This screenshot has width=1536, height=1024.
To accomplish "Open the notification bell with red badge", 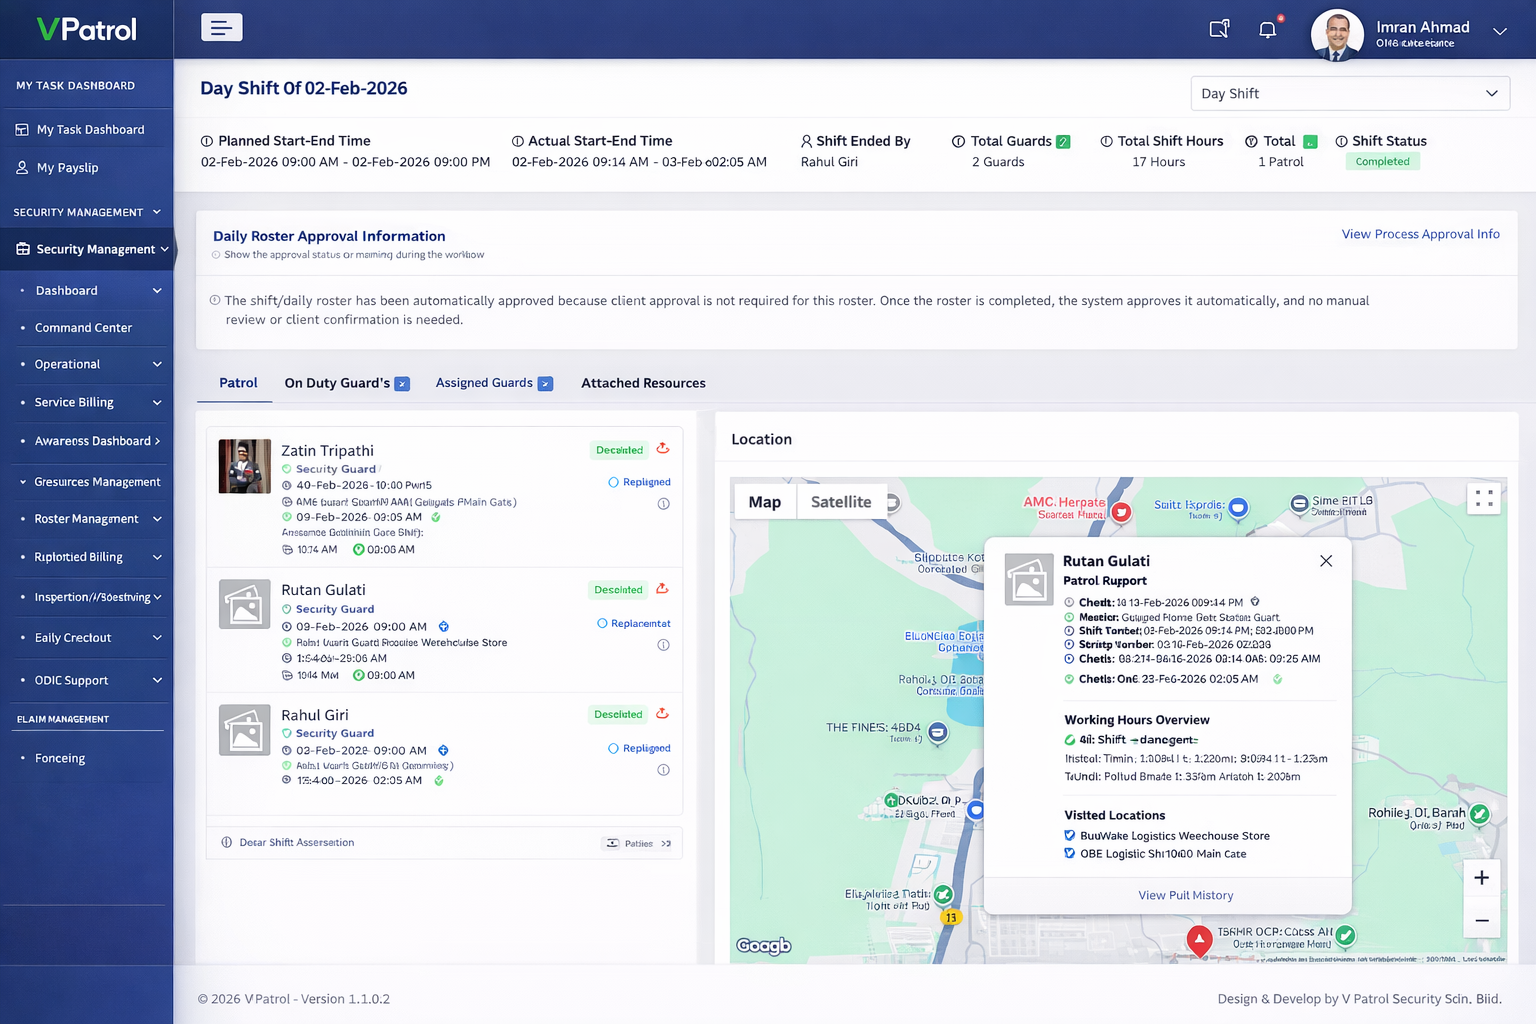I will click(x=1267, y=30).
